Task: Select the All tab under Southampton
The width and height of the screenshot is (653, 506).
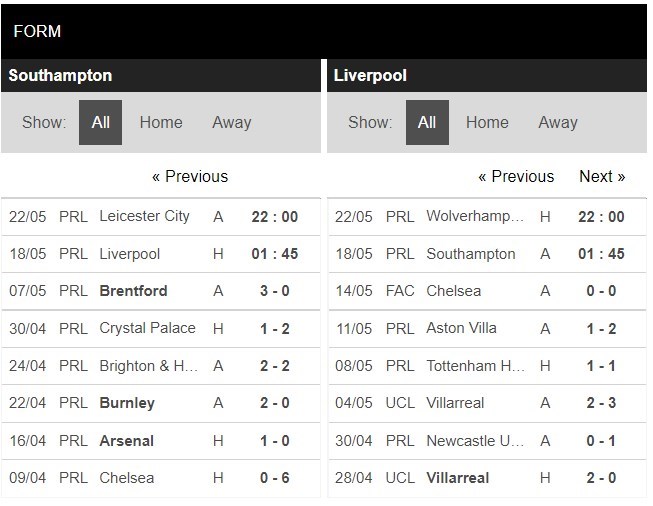Action: tap(101, 122)
